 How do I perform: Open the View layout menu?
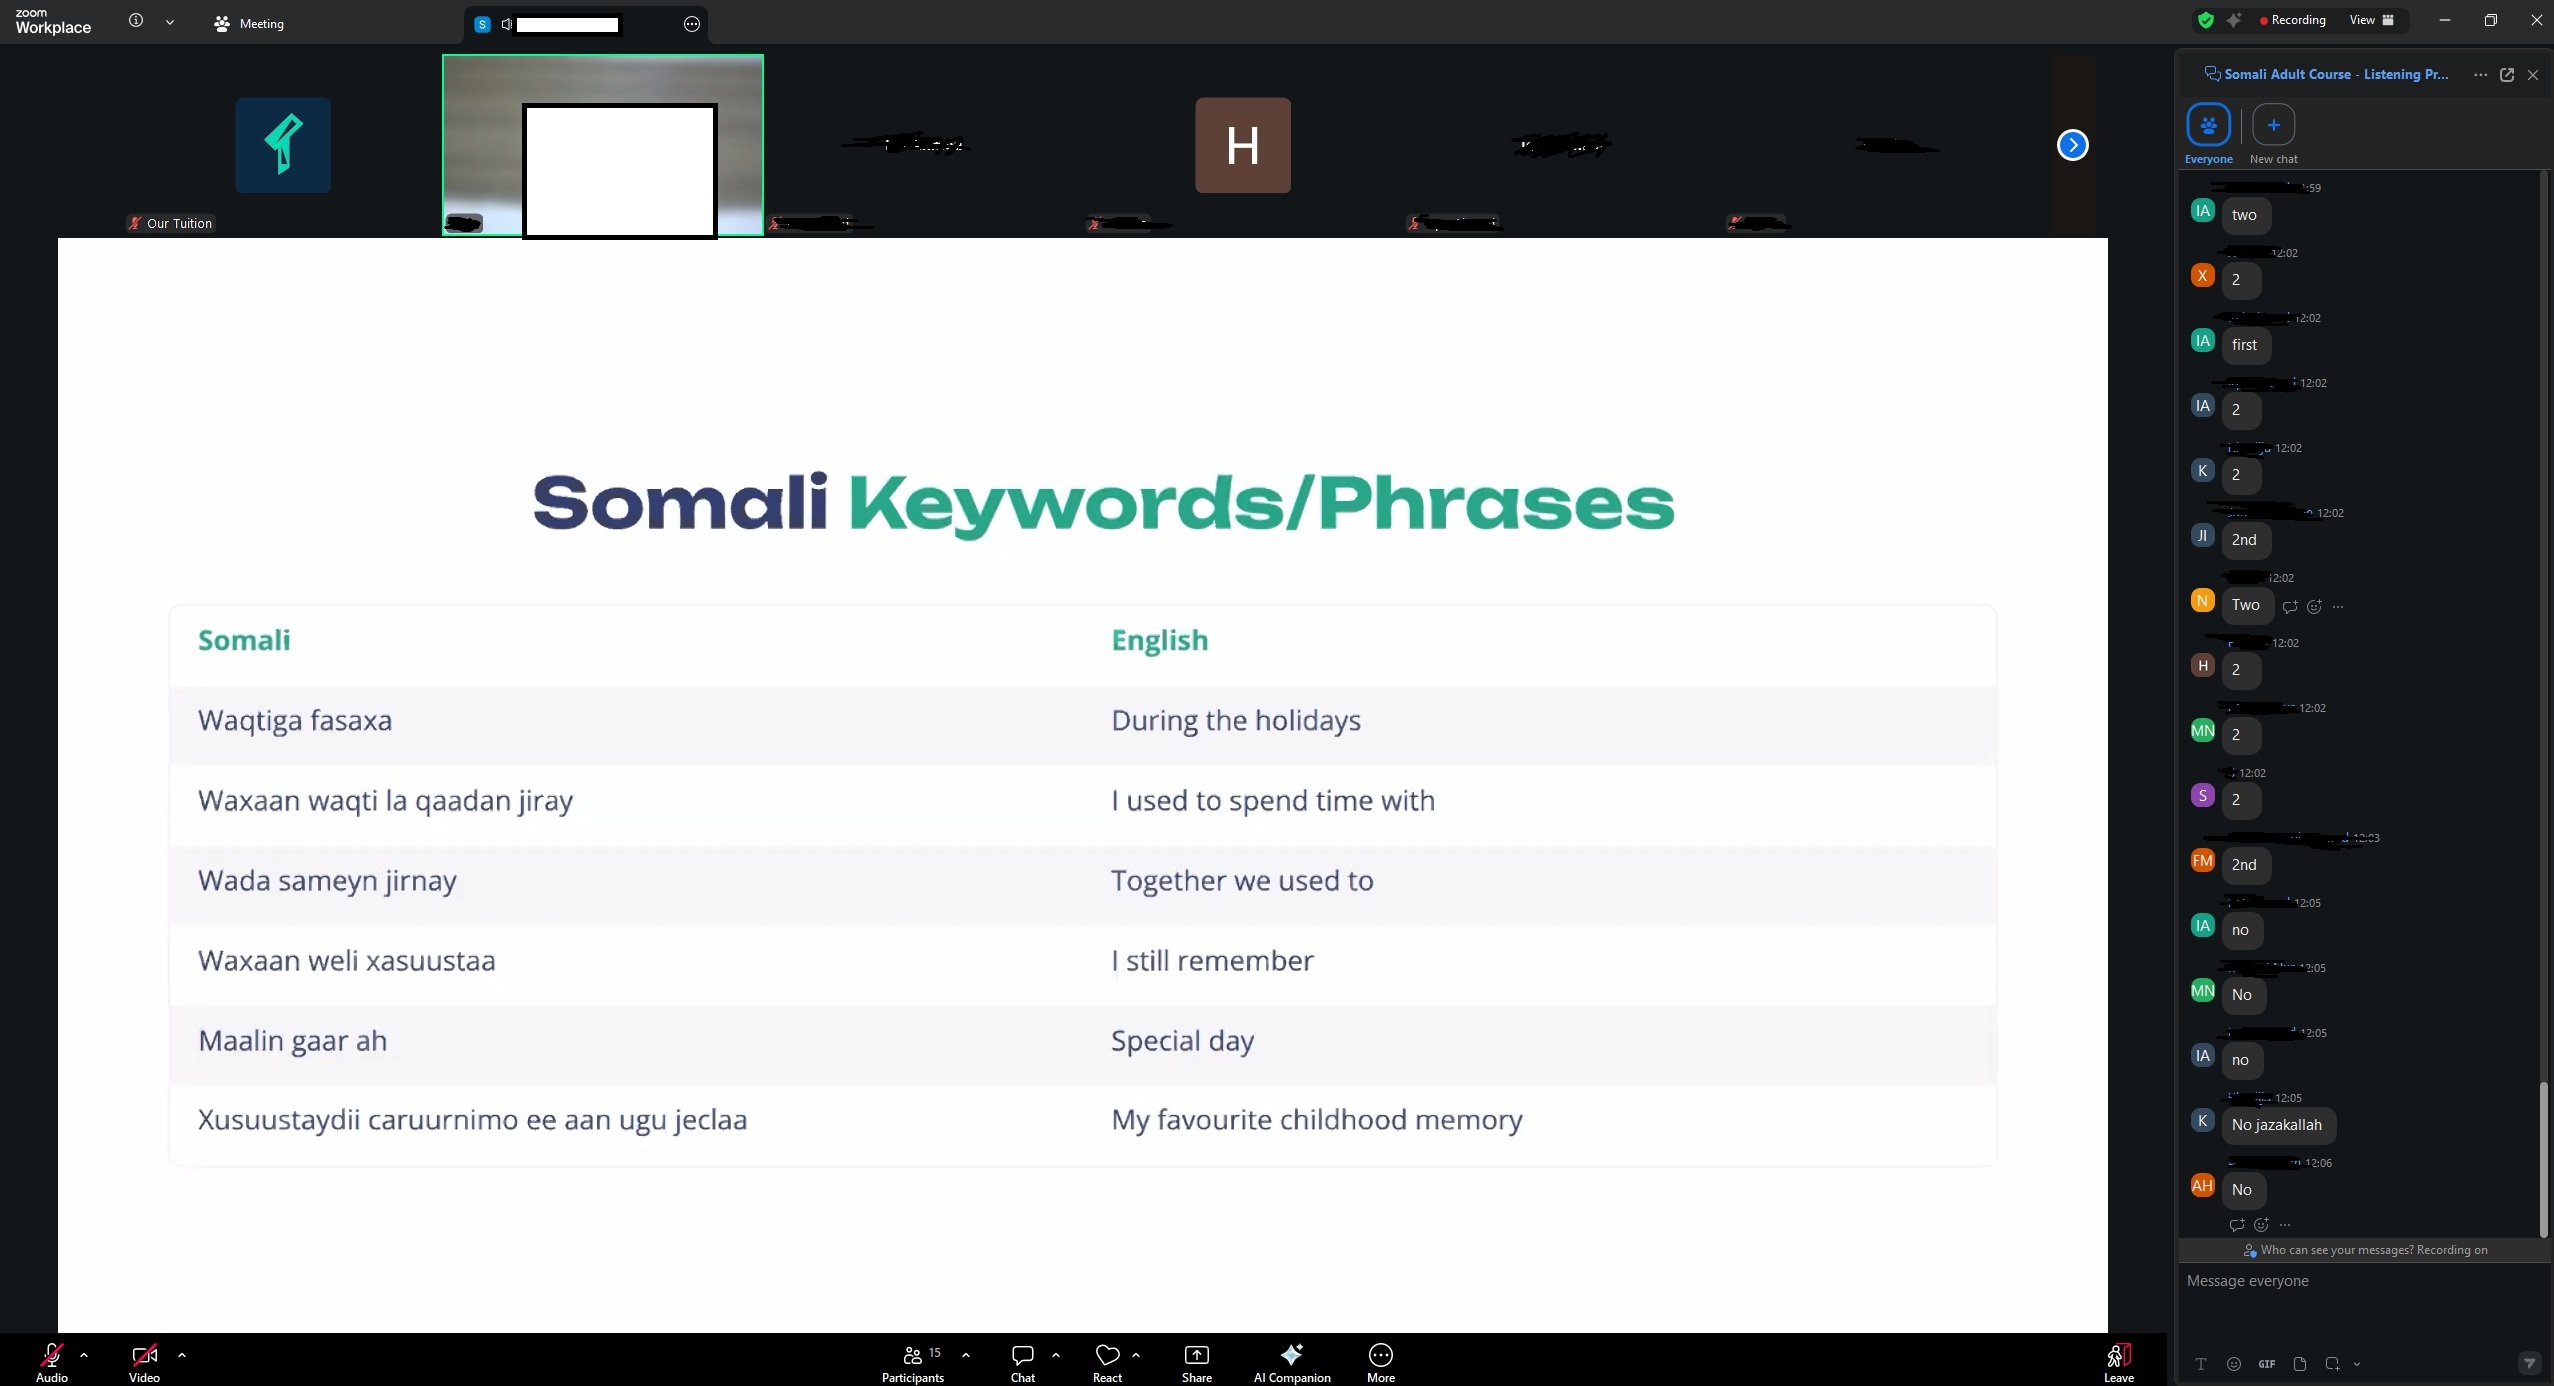click(x=2371, y=20)
